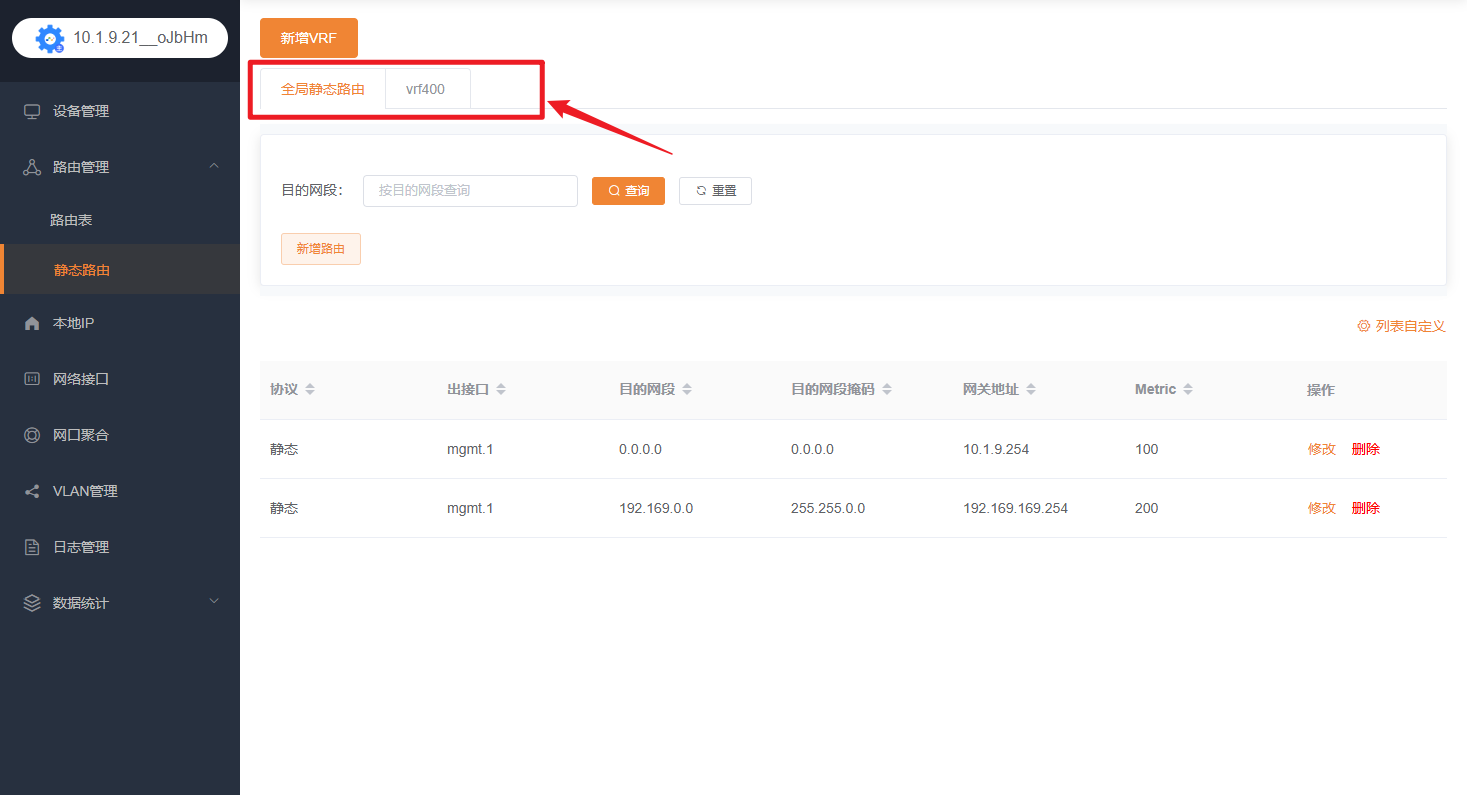Sort by 网关地址 column arrows
1467x795 pixels.
(x=1031, y=389)
